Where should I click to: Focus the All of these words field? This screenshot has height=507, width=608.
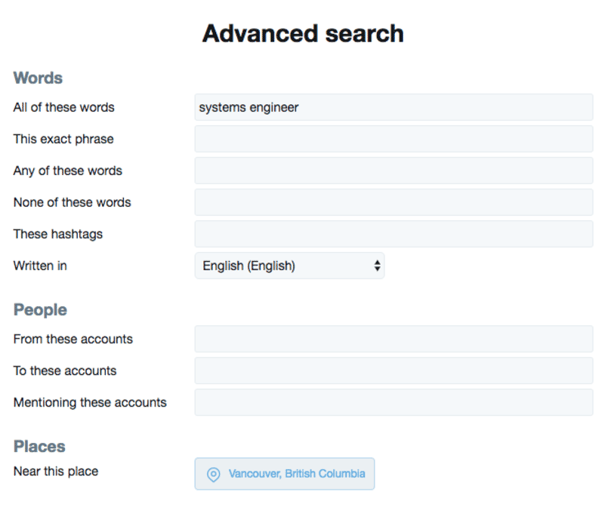coord(394,107)
